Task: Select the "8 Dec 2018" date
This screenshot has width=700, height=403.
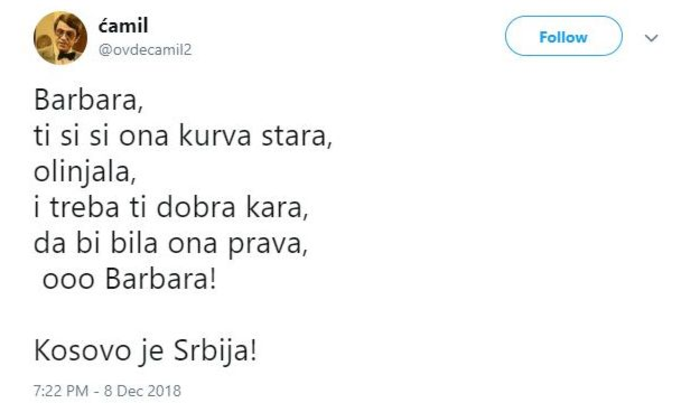Action: [142, 387]
